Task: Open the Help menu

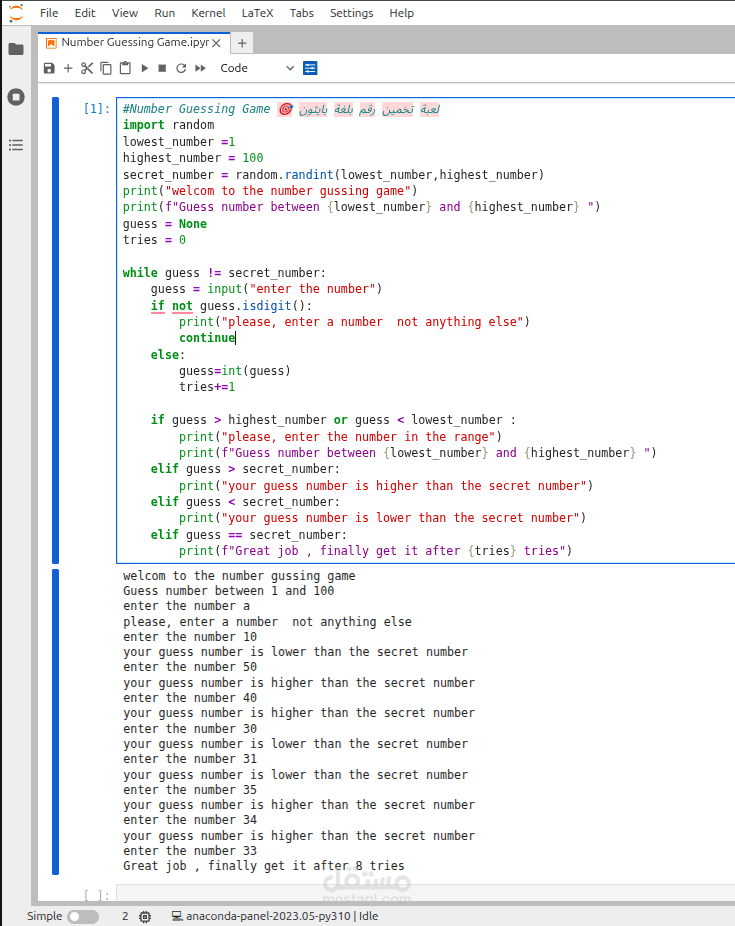Action: click(401, 13)
